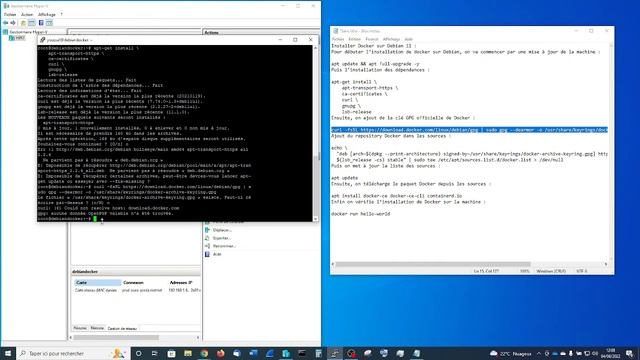Open the ? help menu in Hyper-V Manager
This screenshot has height=360, width=640.
(x=61, y=14)
